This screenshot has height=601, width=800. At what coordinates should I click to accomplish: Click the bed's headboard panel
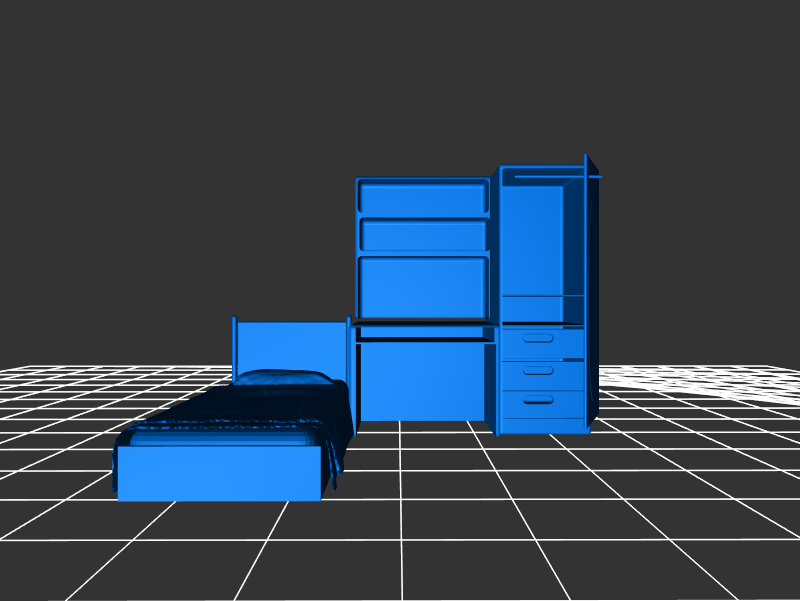point(290,345)
